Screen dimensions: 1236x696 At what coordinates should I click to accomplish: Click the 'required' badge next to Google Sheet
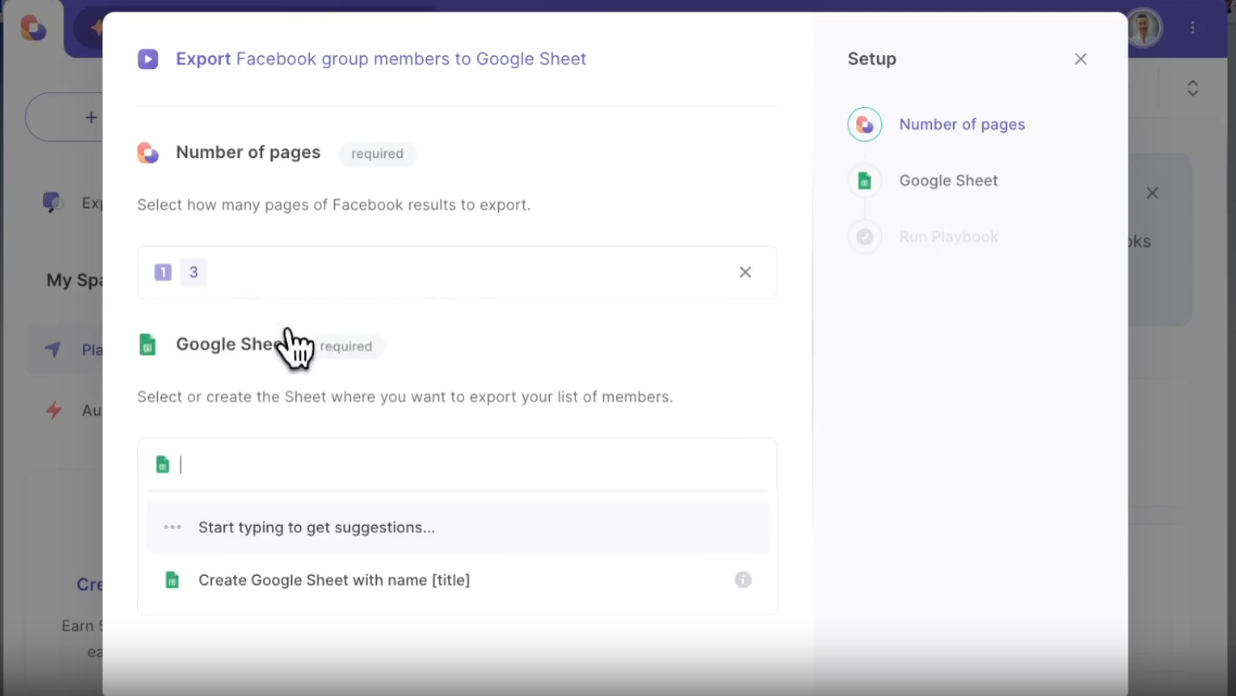346,346
